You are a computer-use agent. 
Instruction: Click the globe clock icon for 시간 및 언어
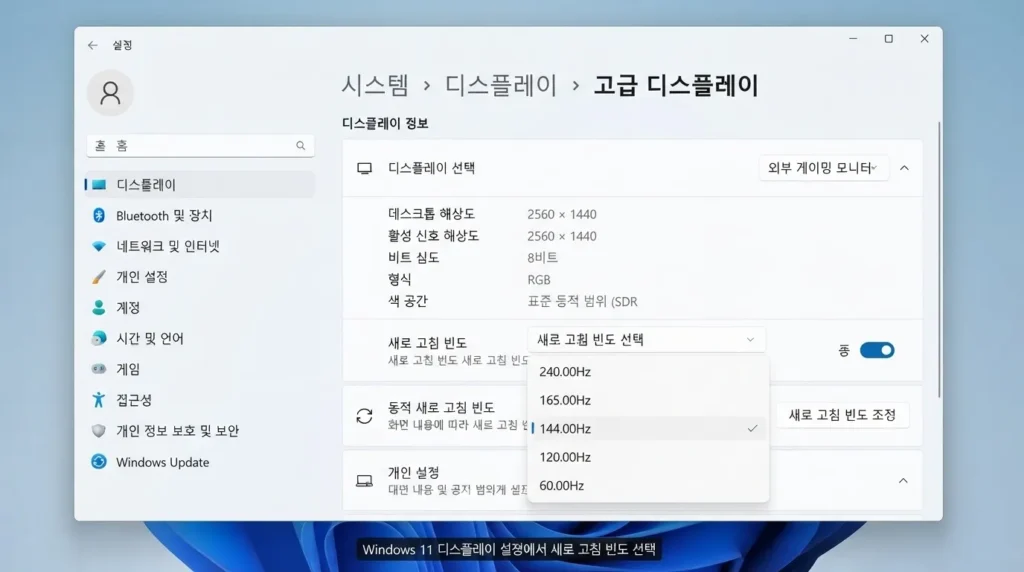point(99,338)
